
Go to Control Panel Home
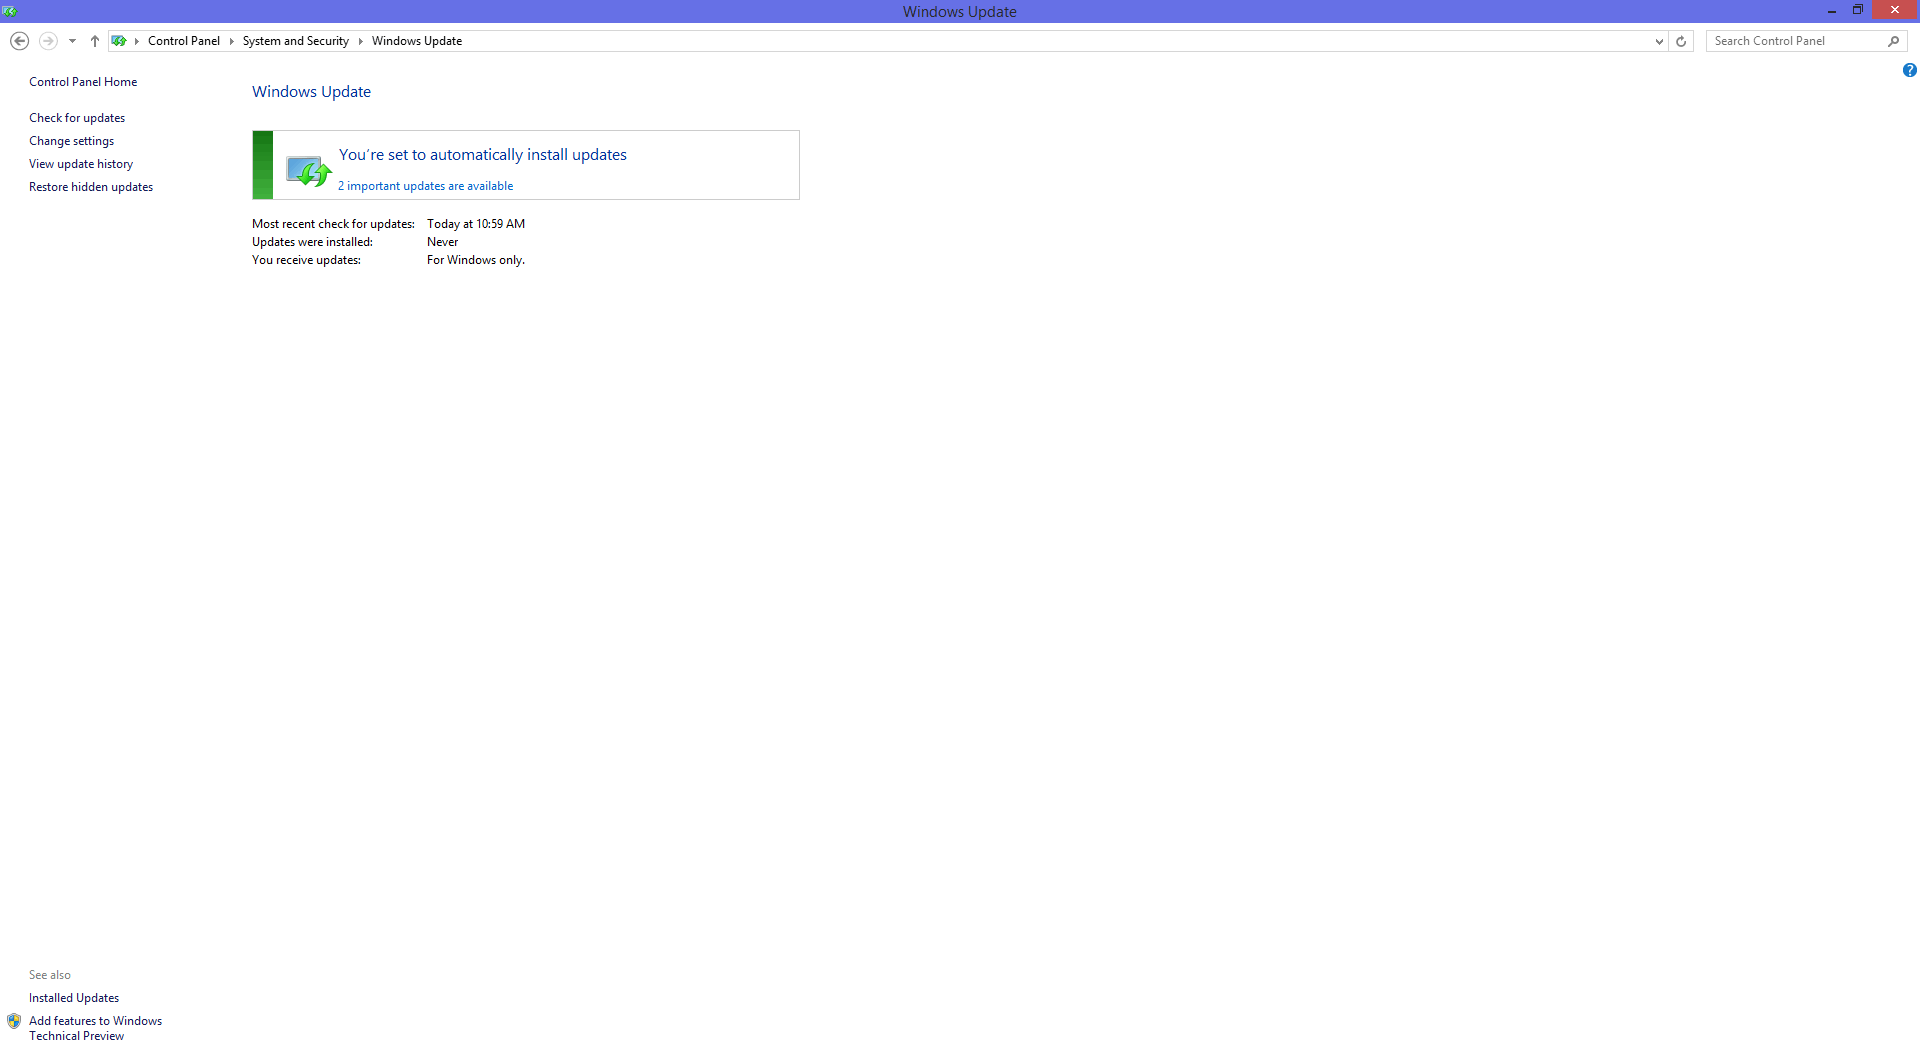83,82
